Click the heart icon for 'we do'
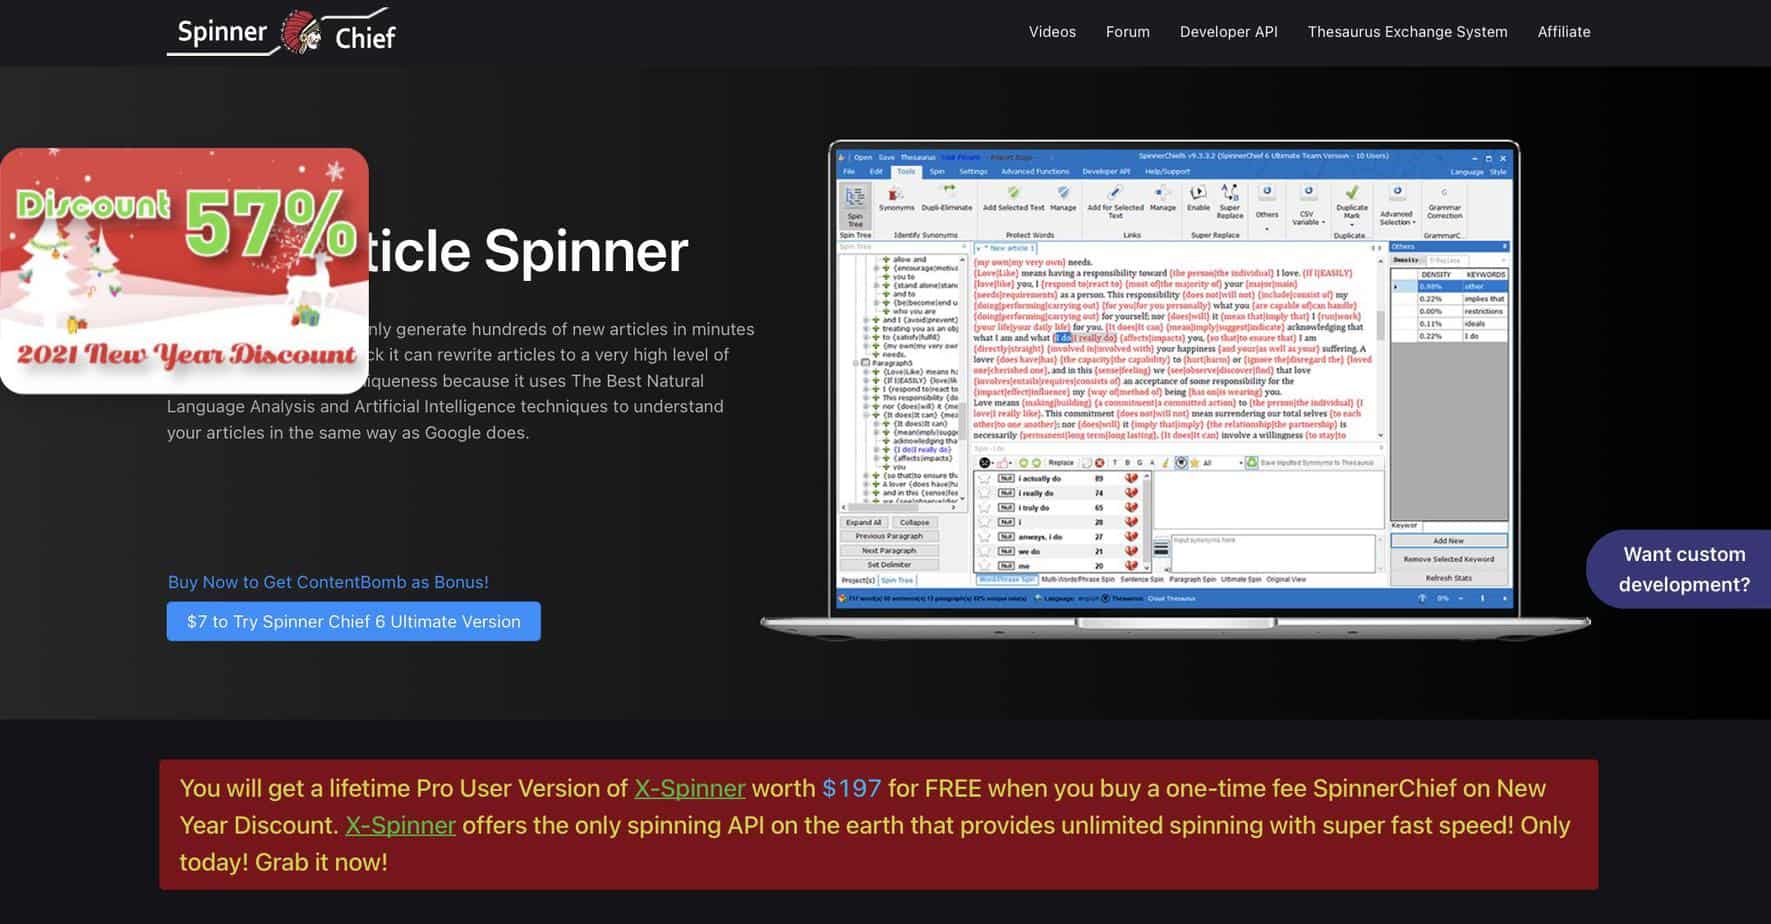Viewport: 1771px width, 924px height. [x=1131, y=551]
